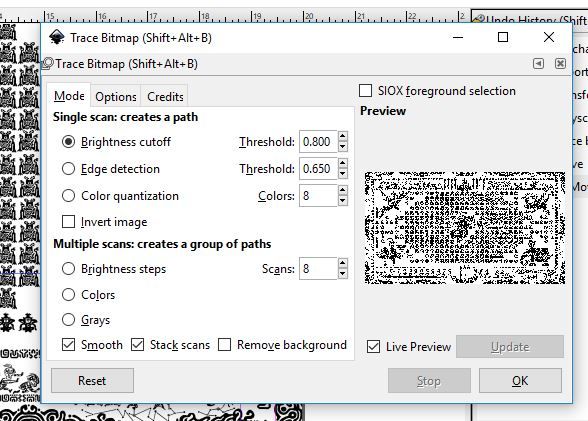Click the Scans number field
Image resolution: width=588 pixels, height=421 pixels.
318,268
